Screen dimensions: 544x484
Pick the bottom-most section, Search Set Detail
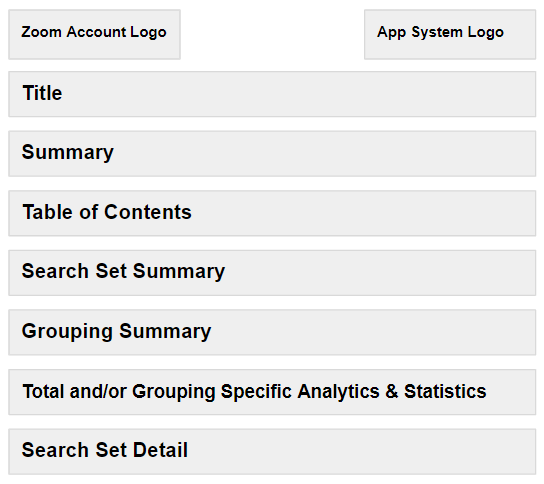[272, 452]
